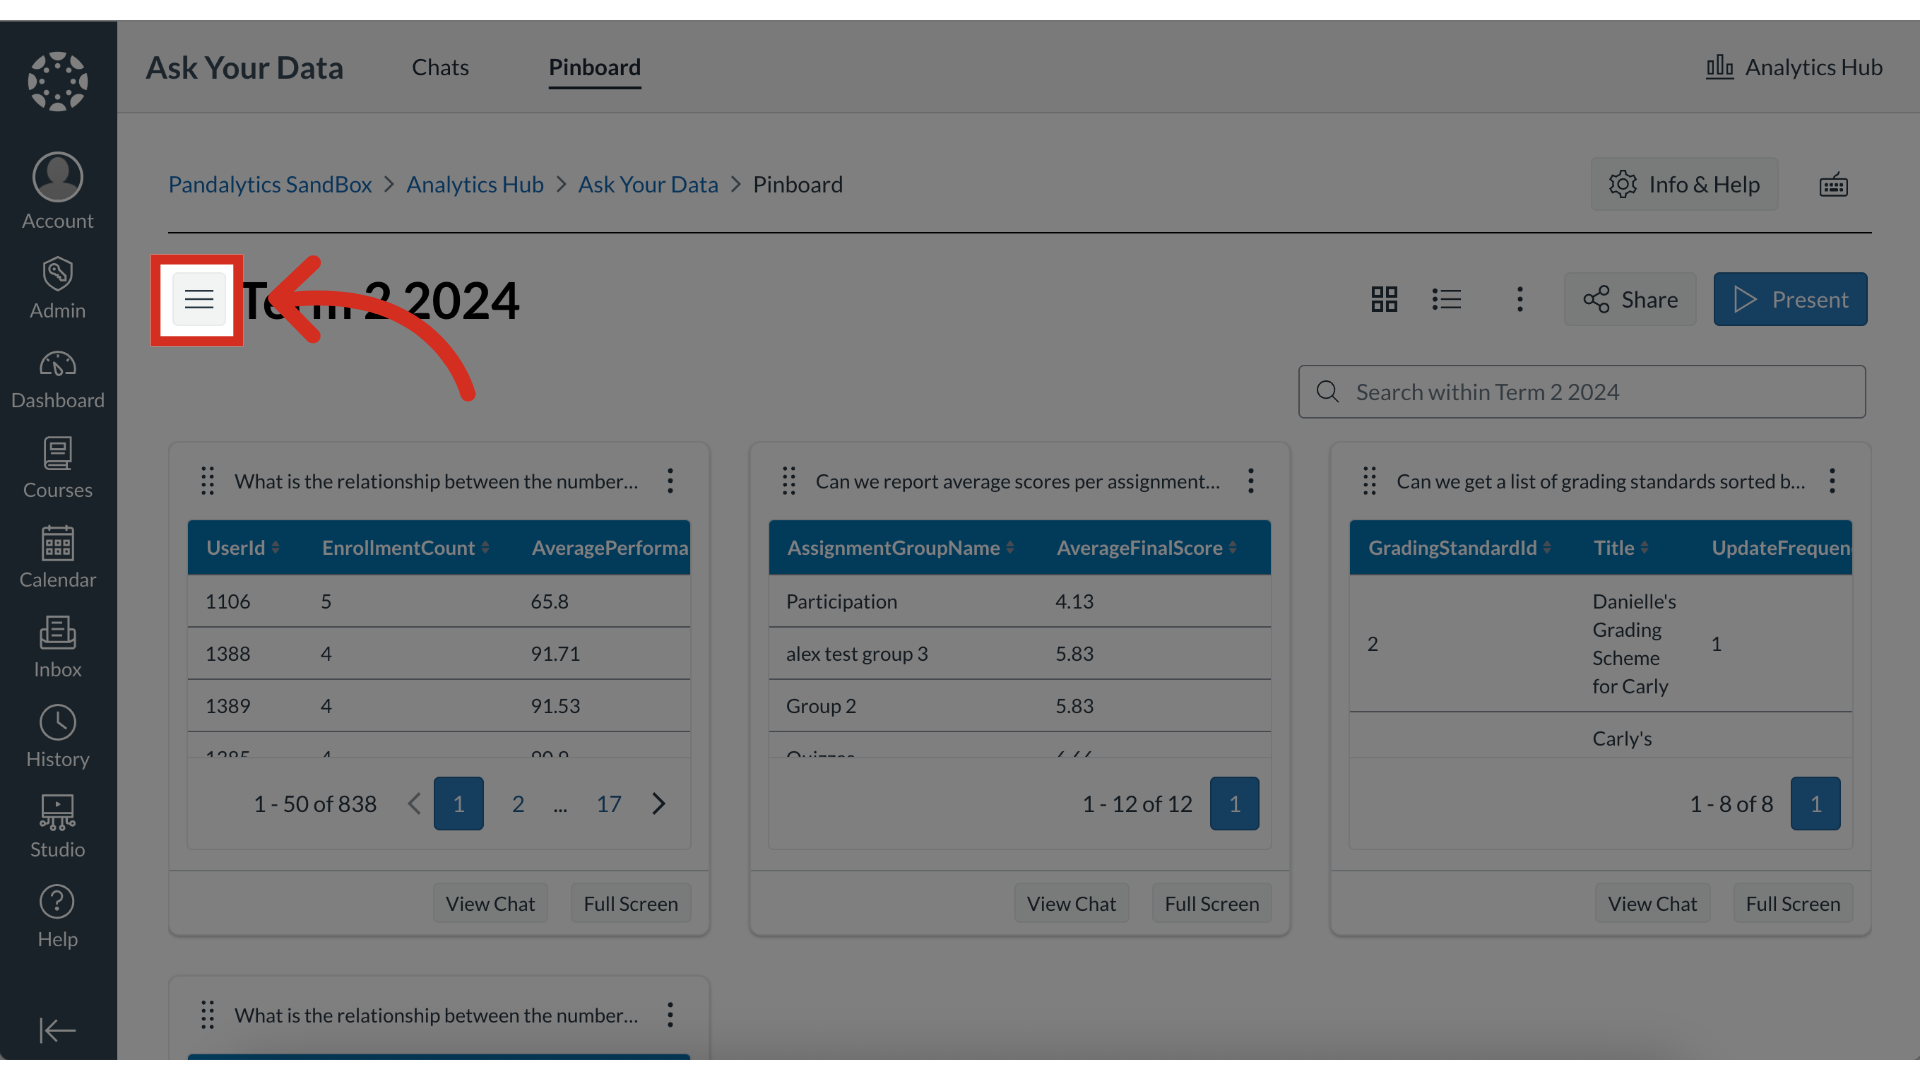View Chat for first relationship card
The width and height of the screenshot is (1920, 1080).
tap(490, 904)
